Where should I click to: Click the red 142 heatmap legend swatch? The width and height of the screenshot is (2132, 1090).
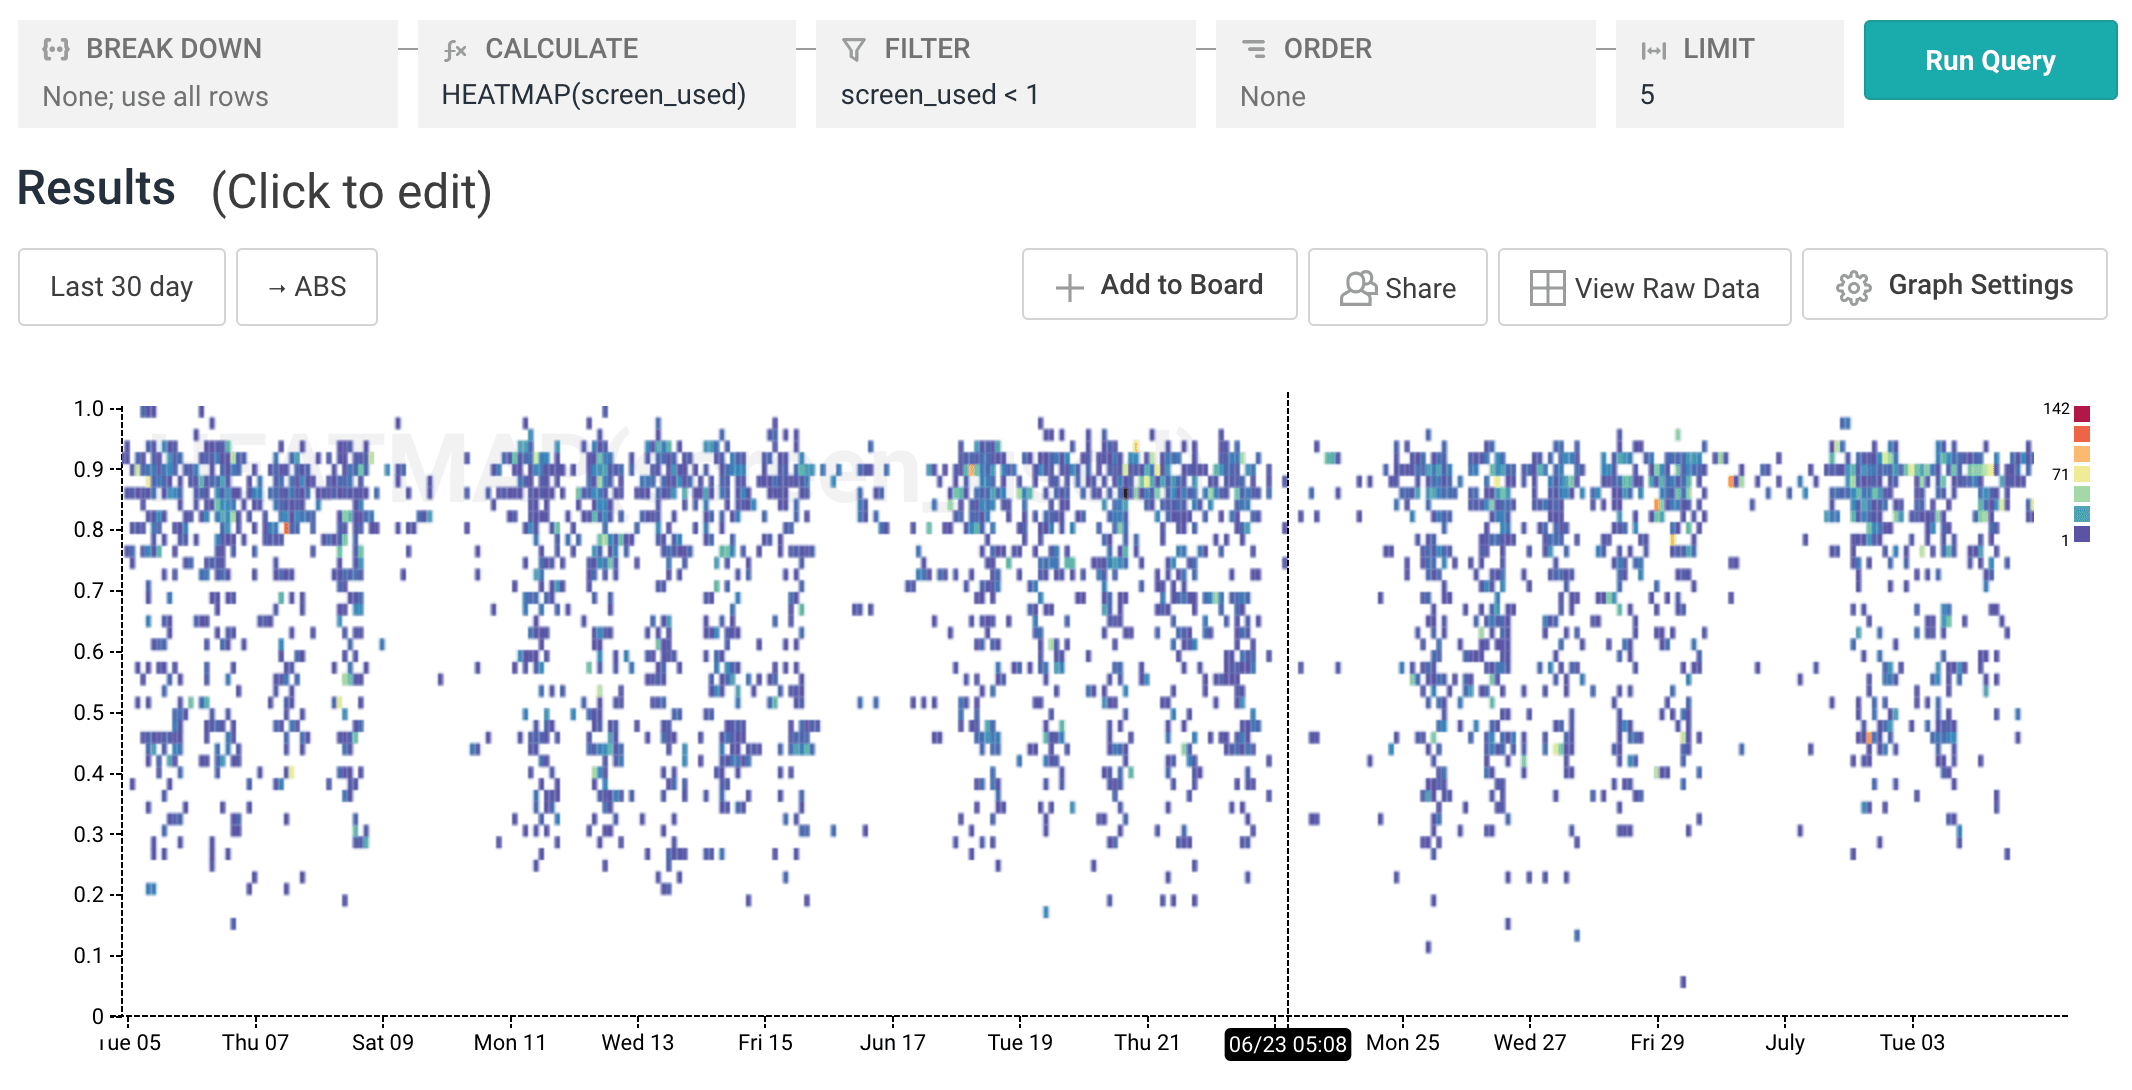point(2081,413)
